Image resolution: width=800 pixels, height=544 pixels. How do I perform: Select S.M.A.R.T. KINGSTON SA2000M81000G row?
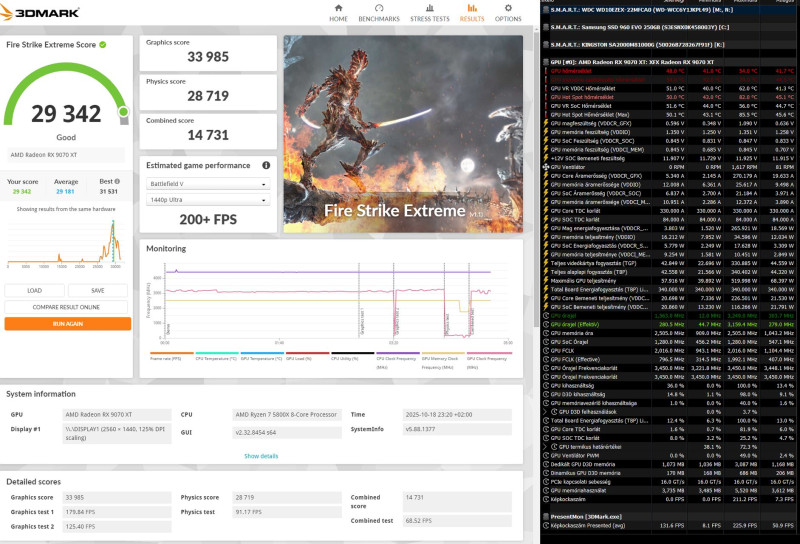[x=669, y=44]
